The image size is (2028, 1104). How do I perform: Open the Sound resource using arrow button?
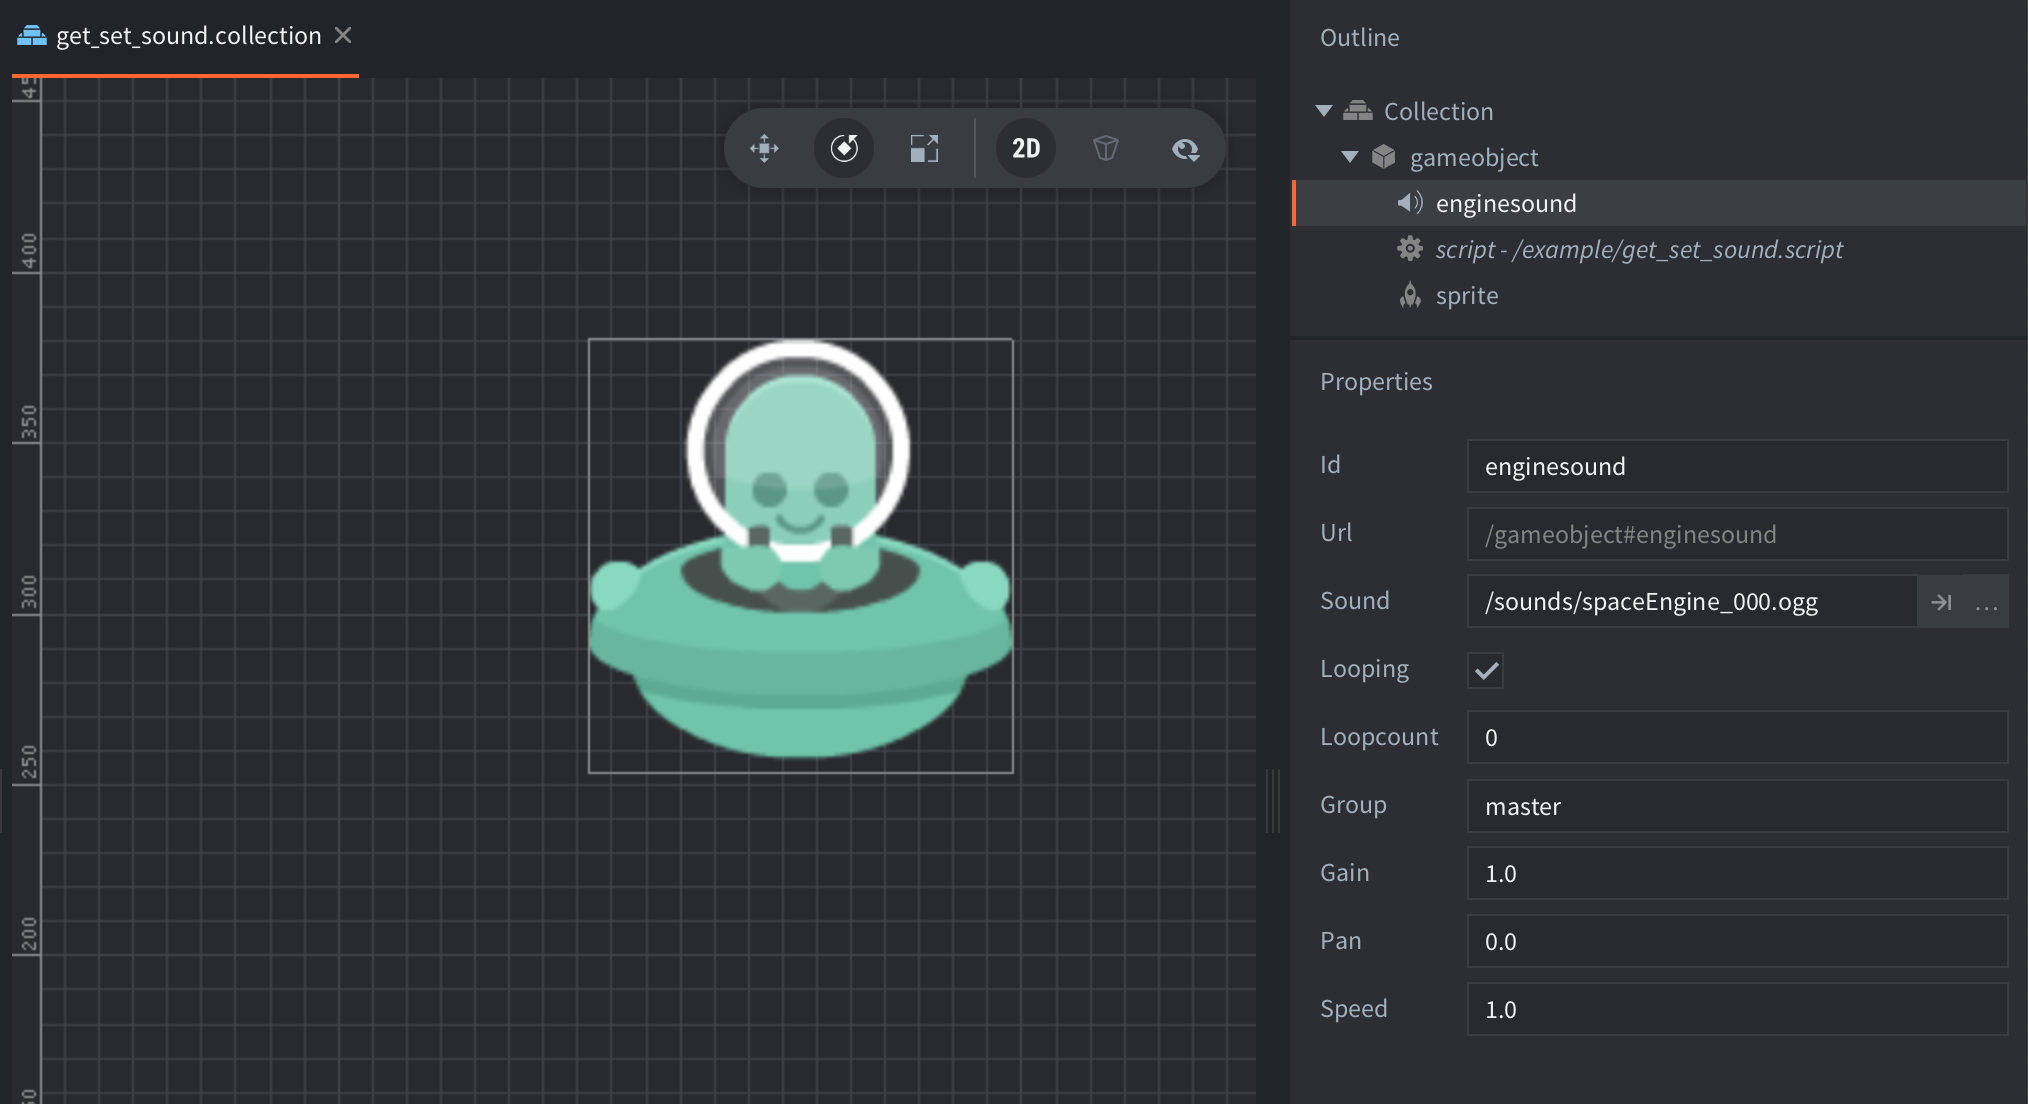tap(1941, 602)
